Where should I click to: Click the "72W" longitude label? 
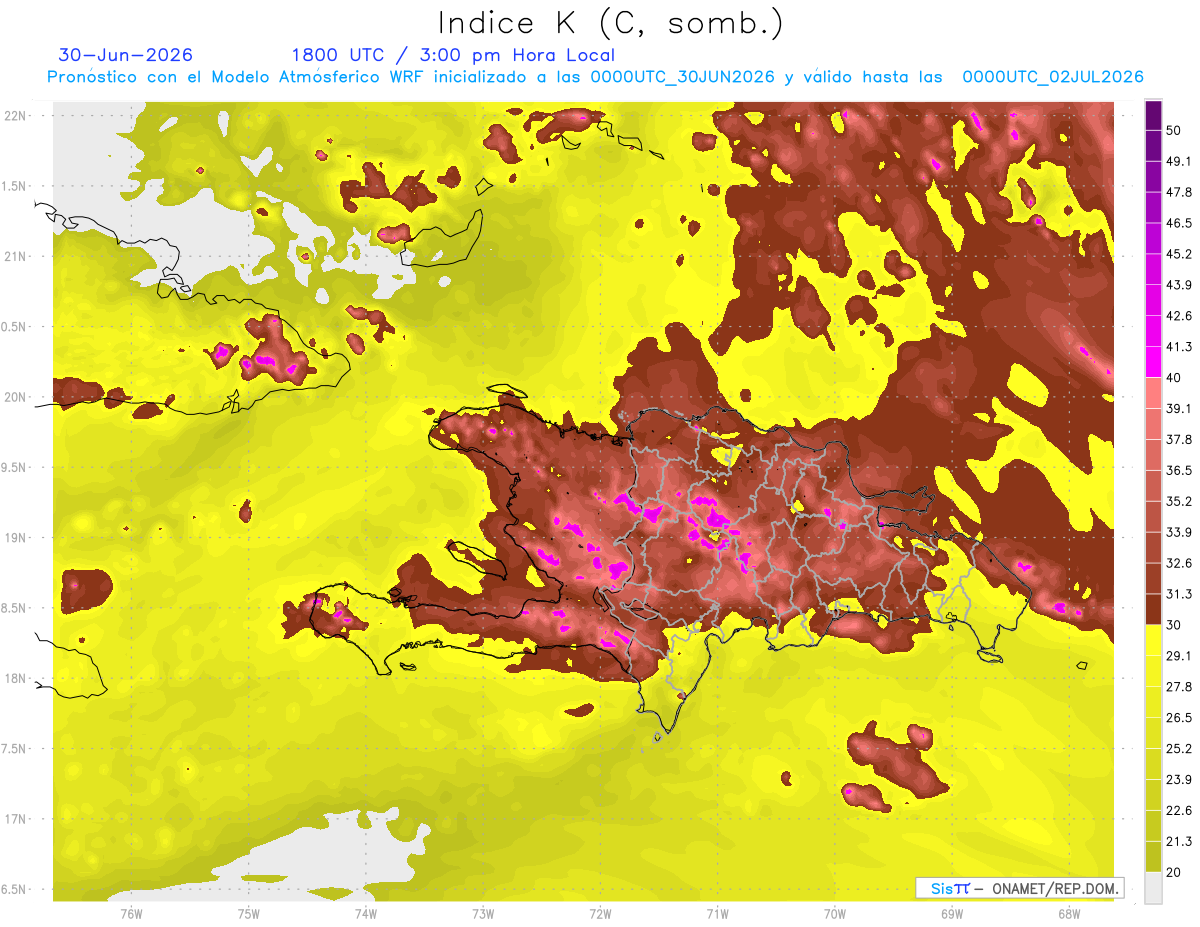tap(600, 913)
